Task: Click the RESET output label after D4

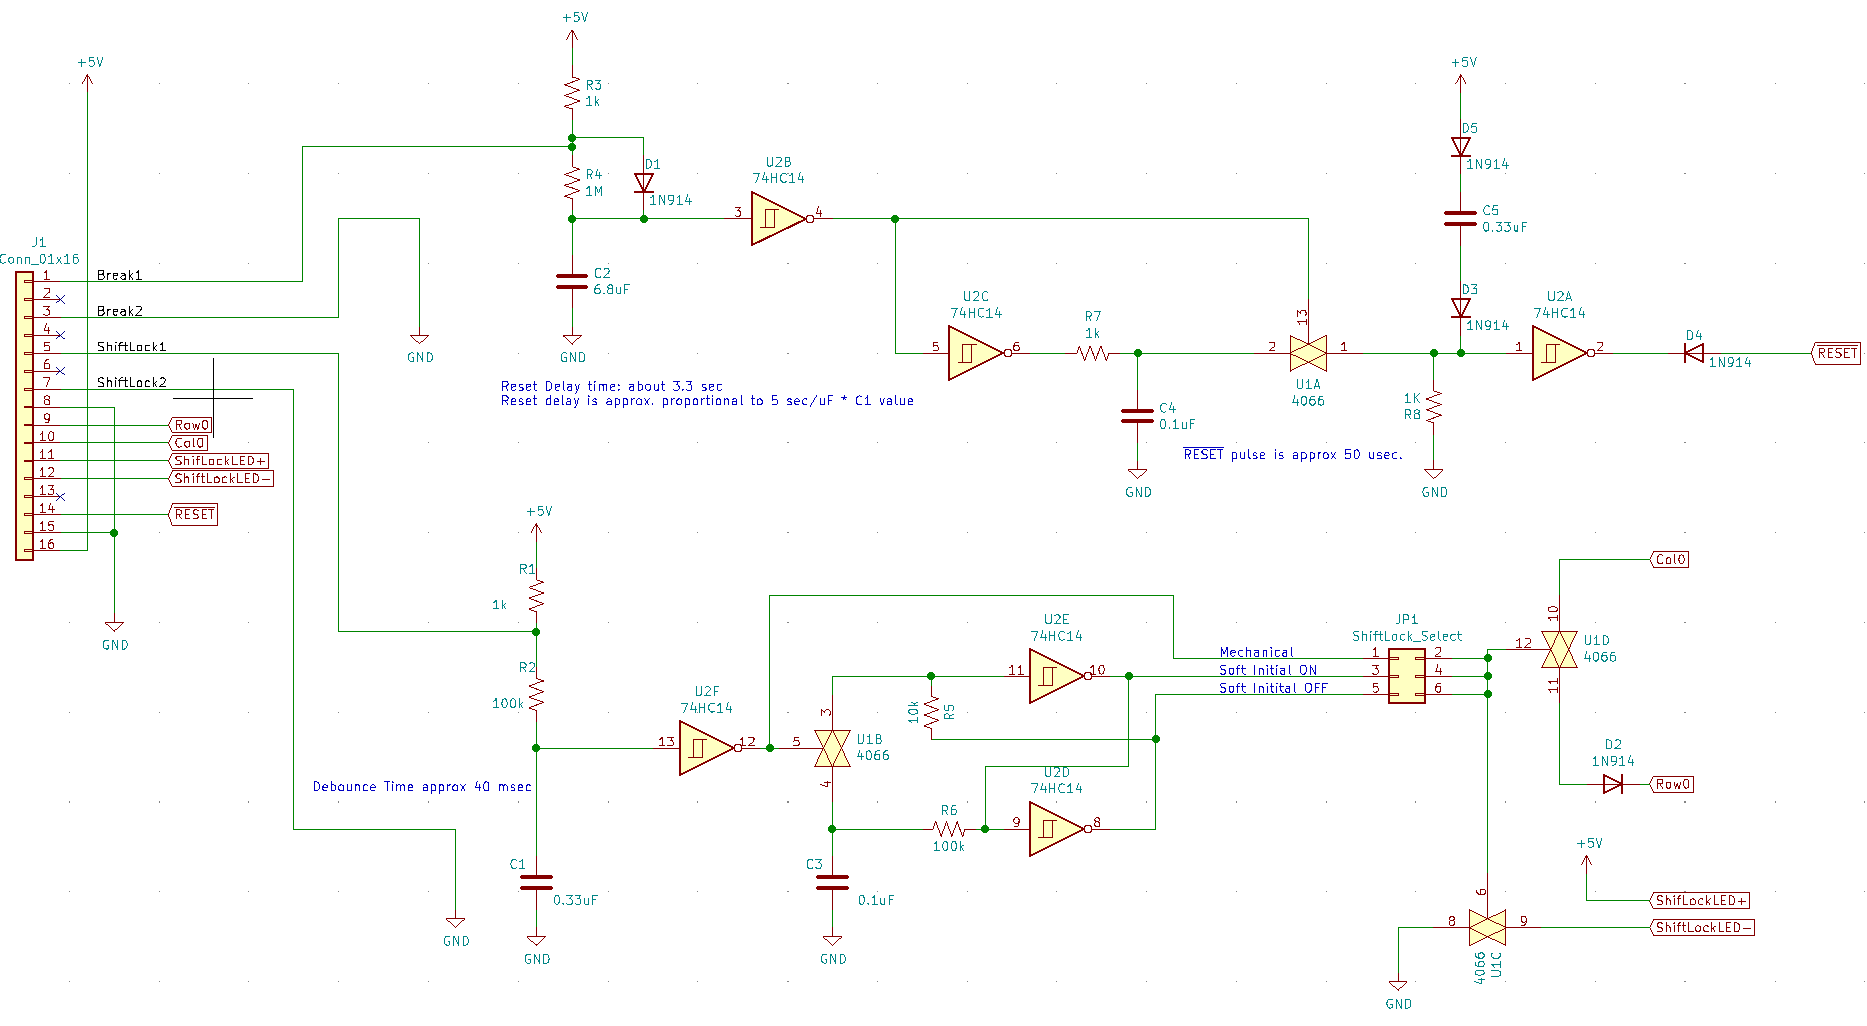Action: pyautogui.click(x=1836, y=353)
